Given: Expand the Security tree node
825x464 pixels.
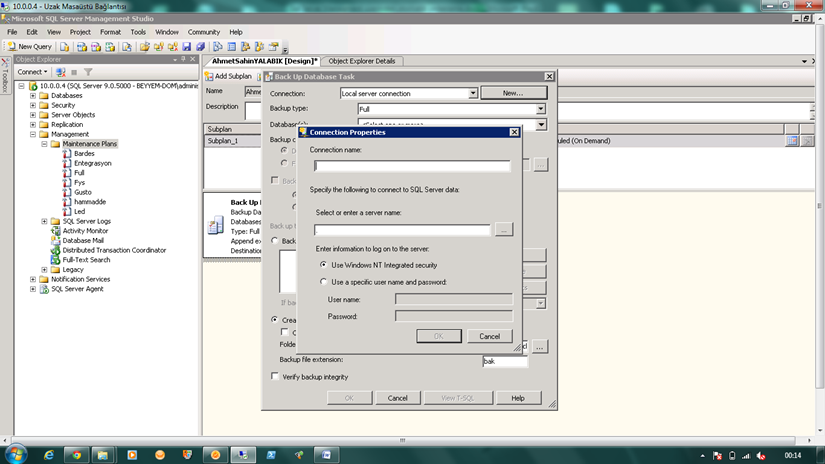Looking at the screenshot, I should (x=33, y=105).
